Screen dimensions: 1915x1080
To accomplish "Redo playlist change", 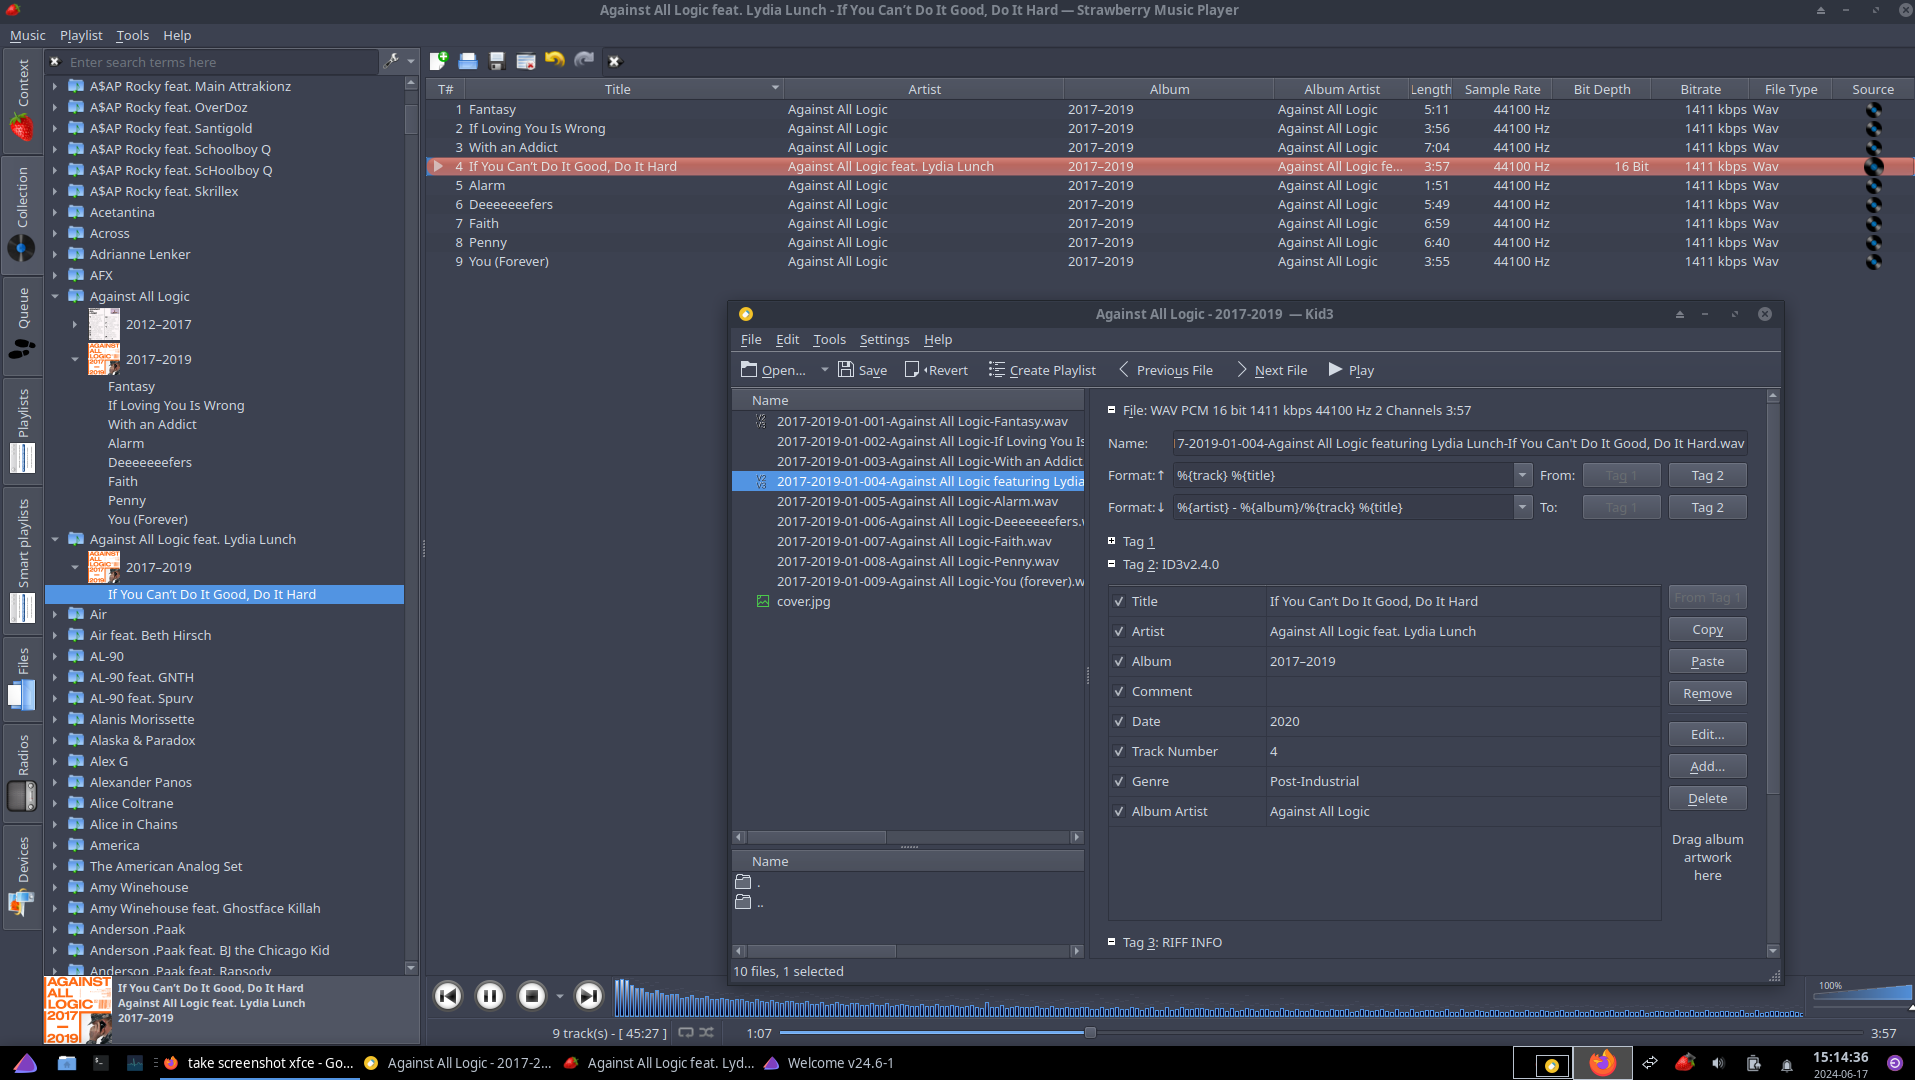I will tap(584, 61).
